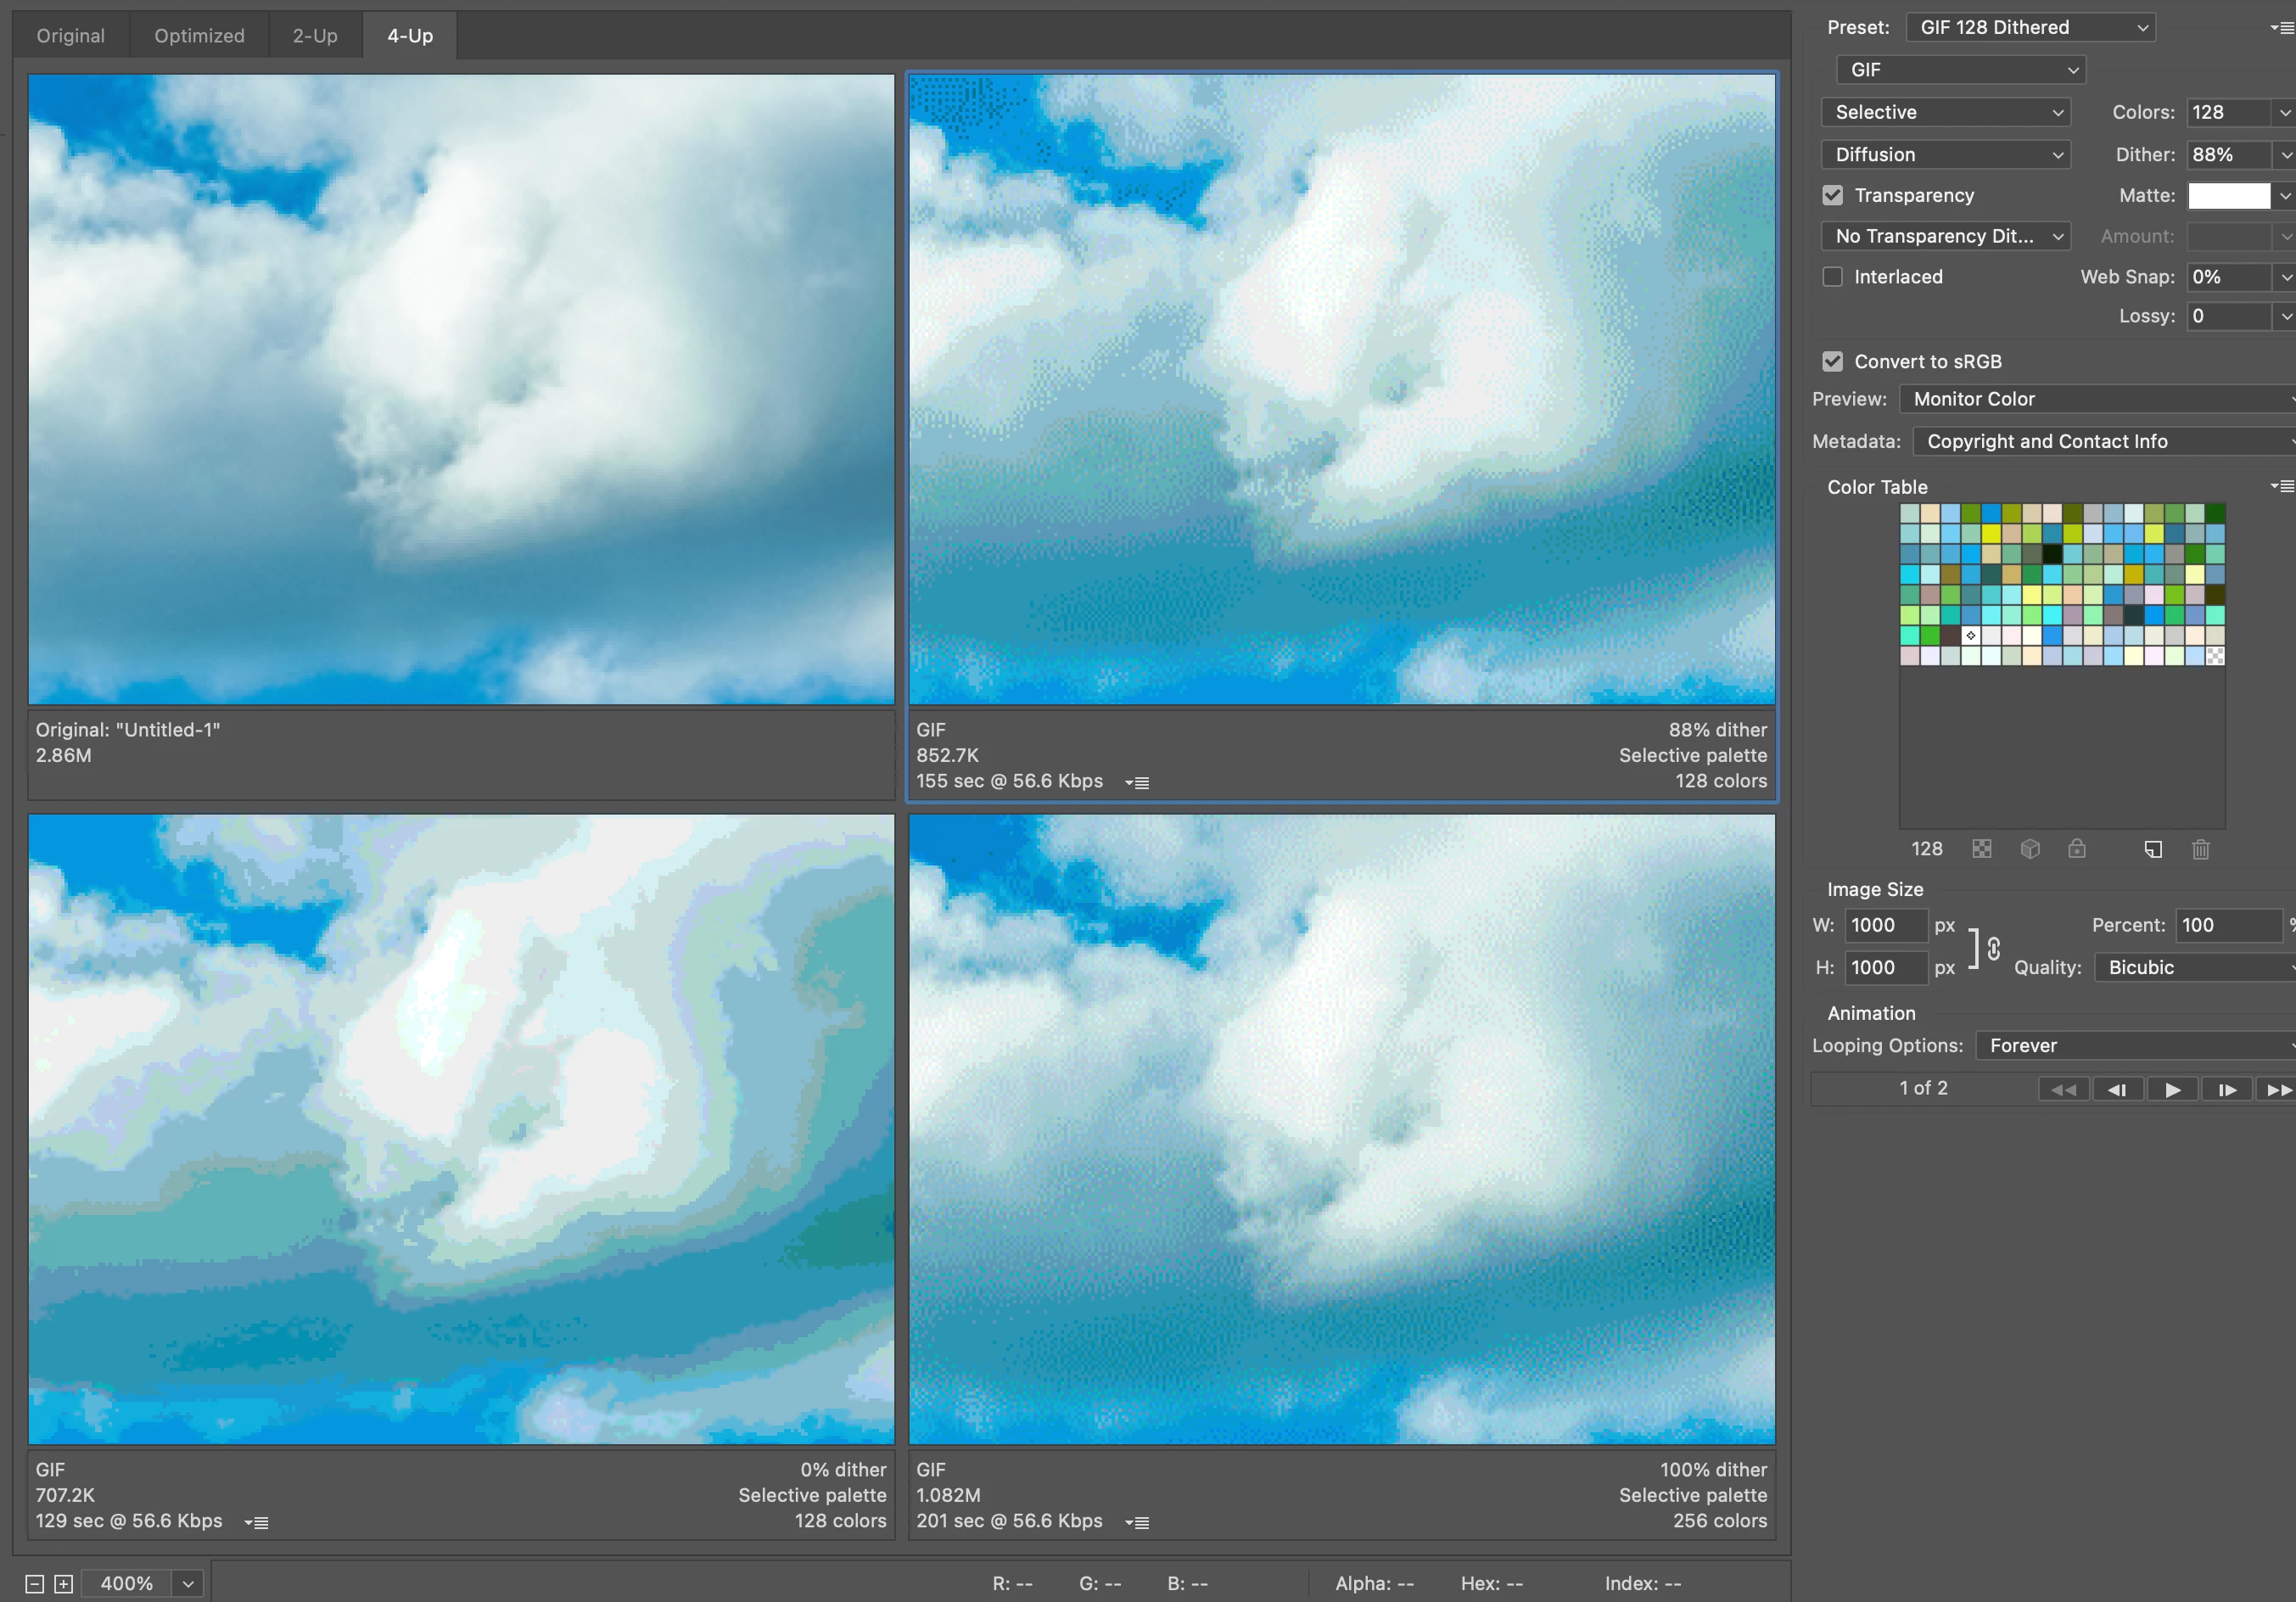Step to the previous animation frame
This screenshot has width=2296, height=1602.
click(2116, 1089)
